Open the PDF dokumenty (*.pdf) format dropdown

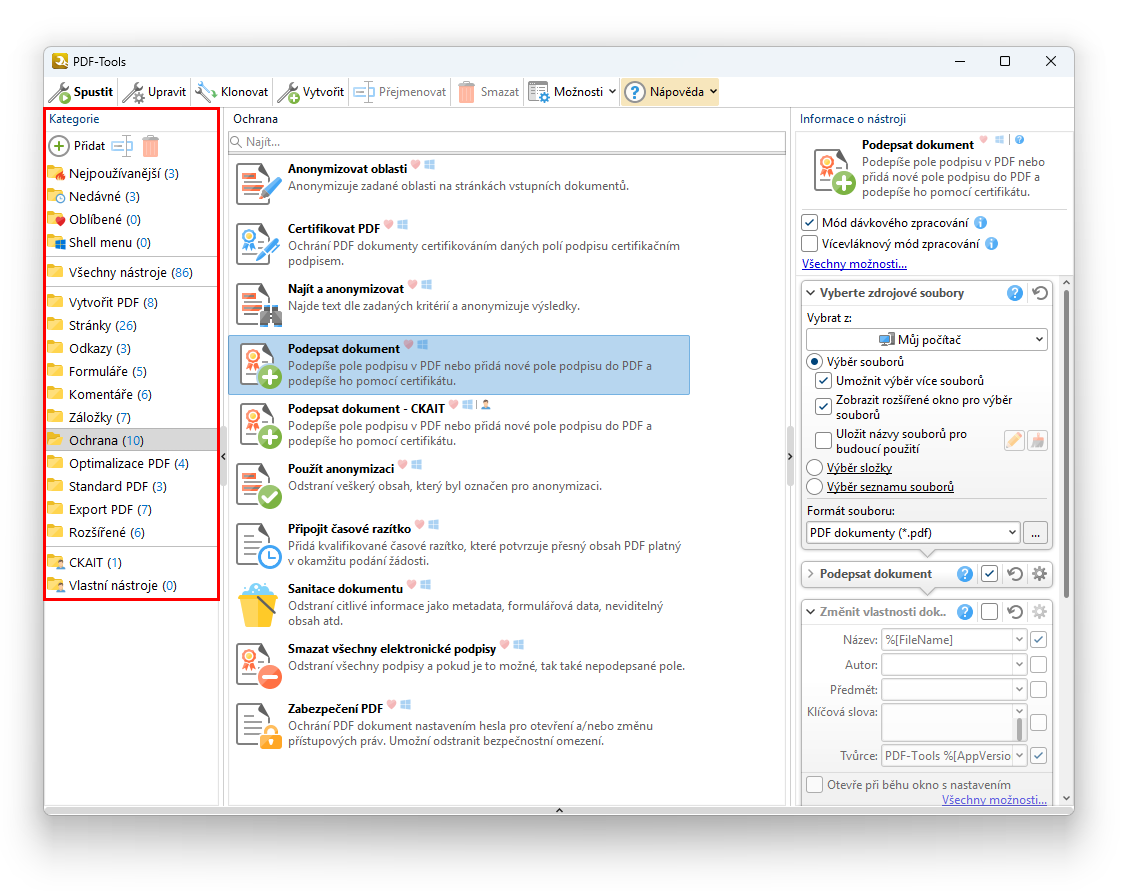click(x=913, y=533)
